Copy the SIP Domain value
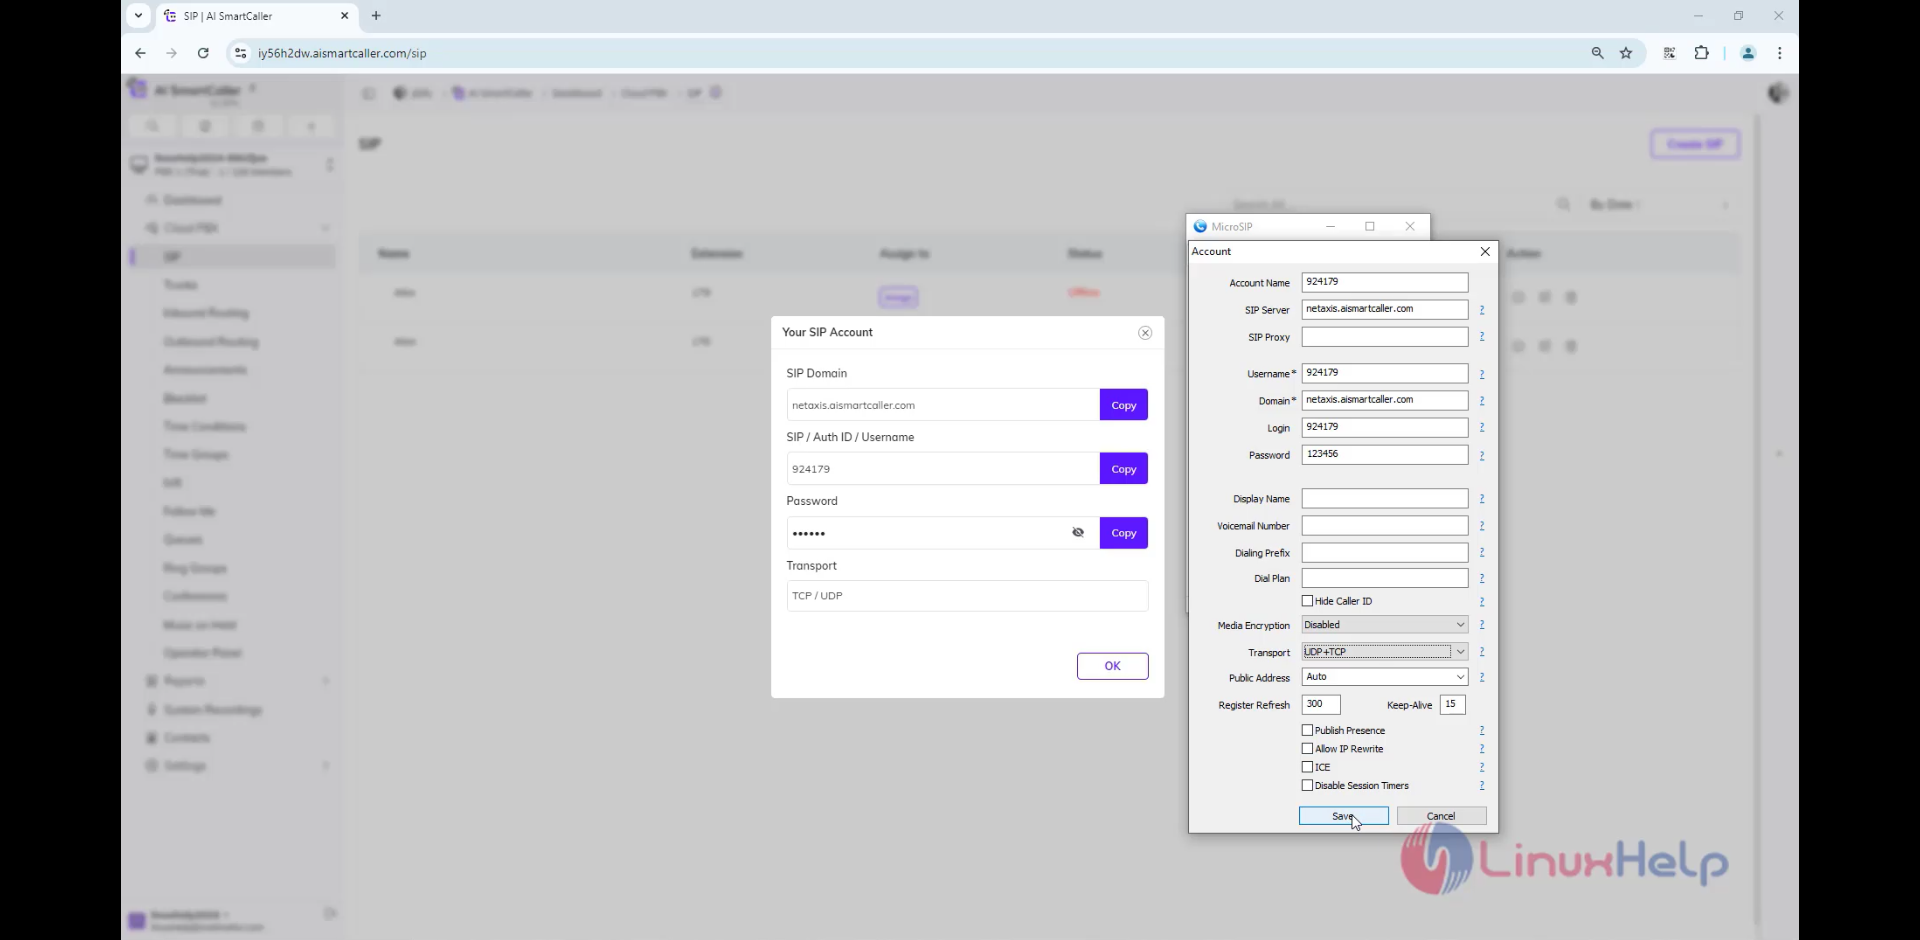The height and width of the screenshot is (940, 1920). click(1123, 405)
